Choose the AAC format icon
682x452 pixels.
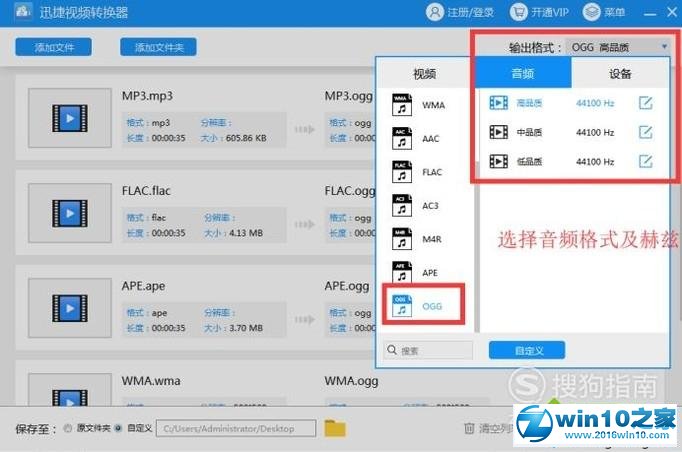[x=401, y=139]
